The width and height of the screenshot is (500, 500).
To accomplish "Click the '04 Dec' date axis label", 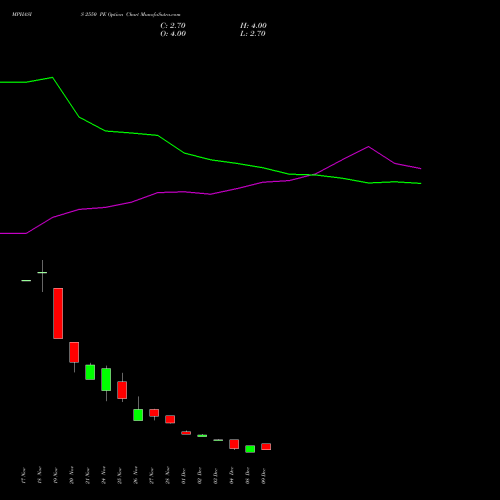I will coord(231,476).
